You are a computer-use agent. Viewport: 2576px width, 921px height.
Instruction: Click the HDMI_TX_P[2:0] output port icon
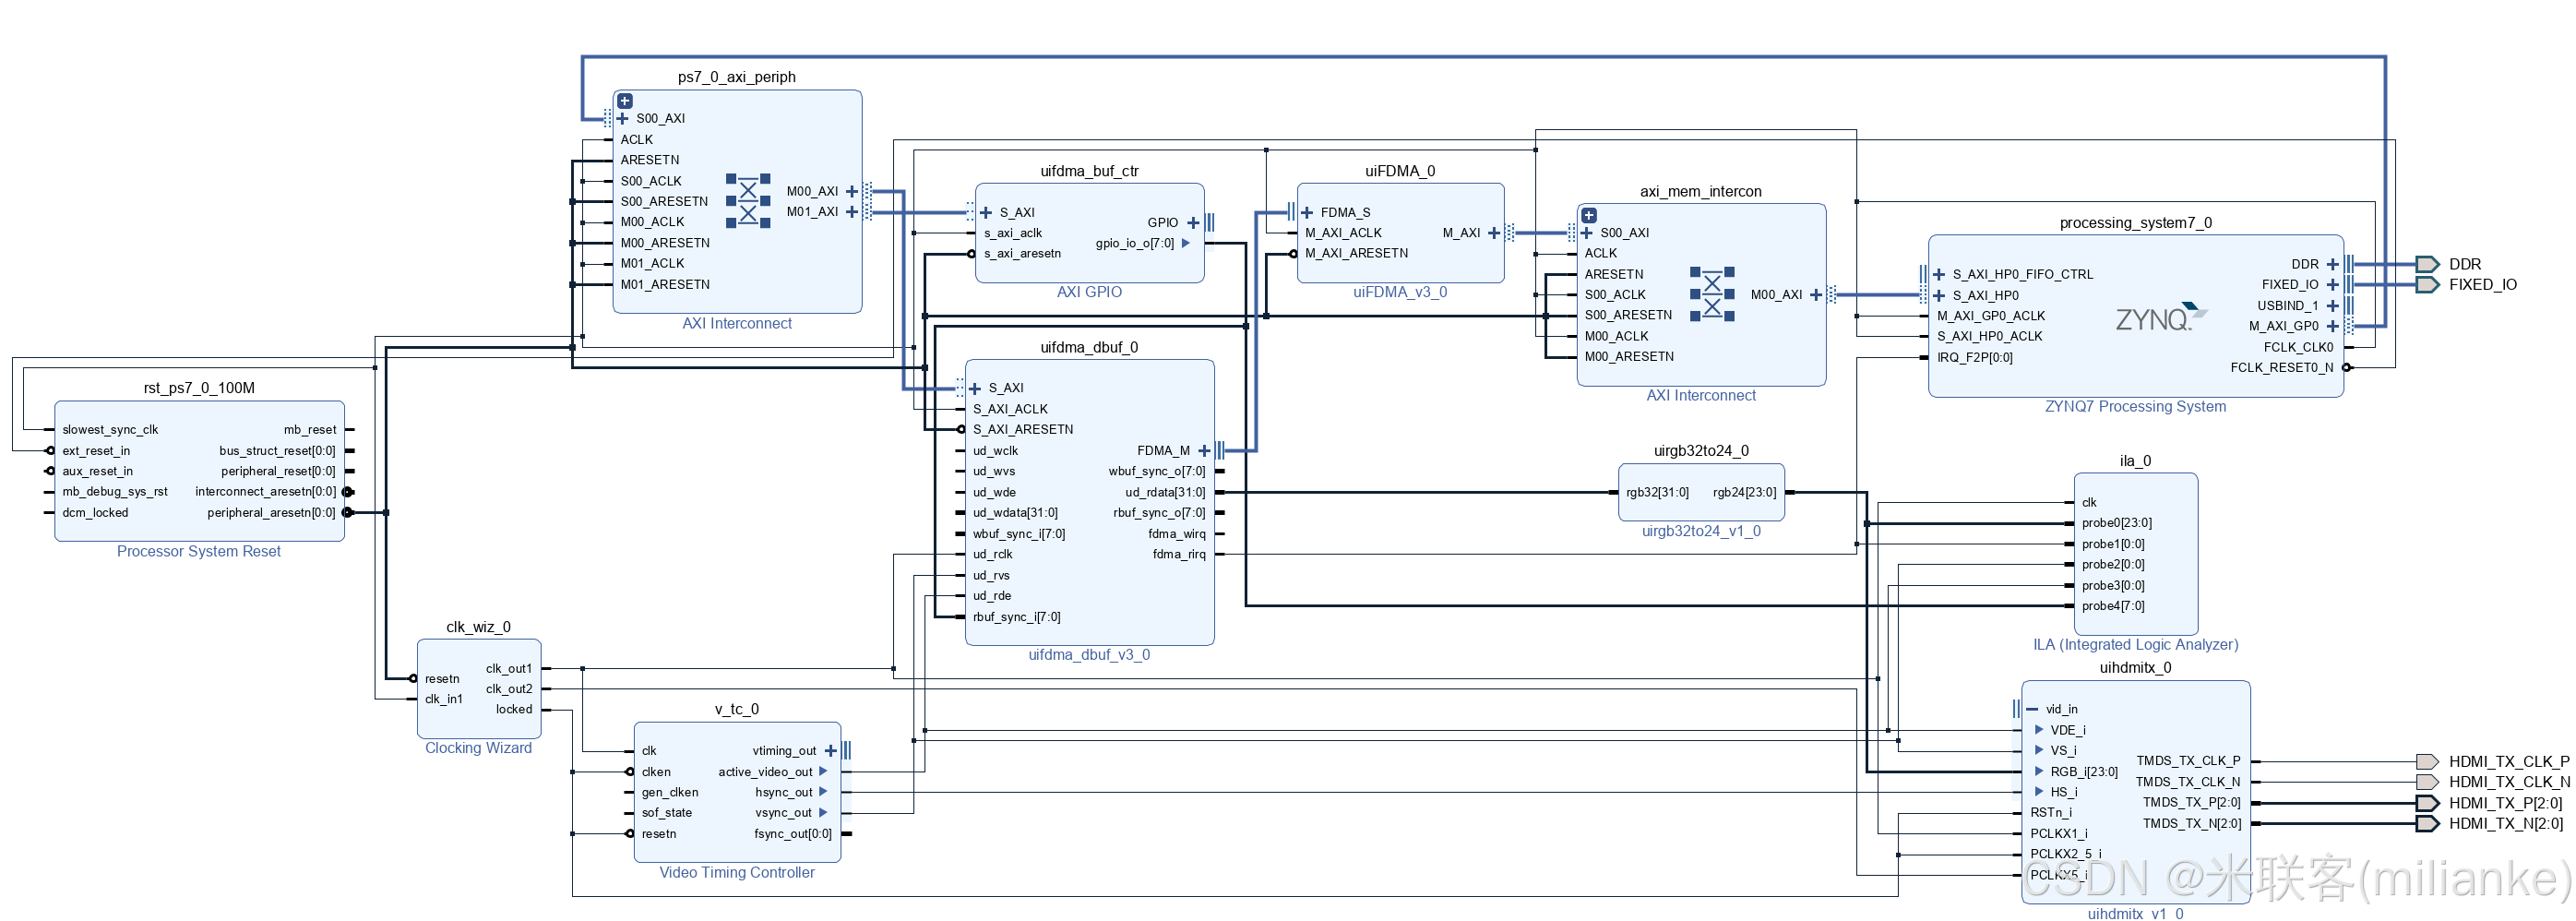click(x=2427, y=802)
